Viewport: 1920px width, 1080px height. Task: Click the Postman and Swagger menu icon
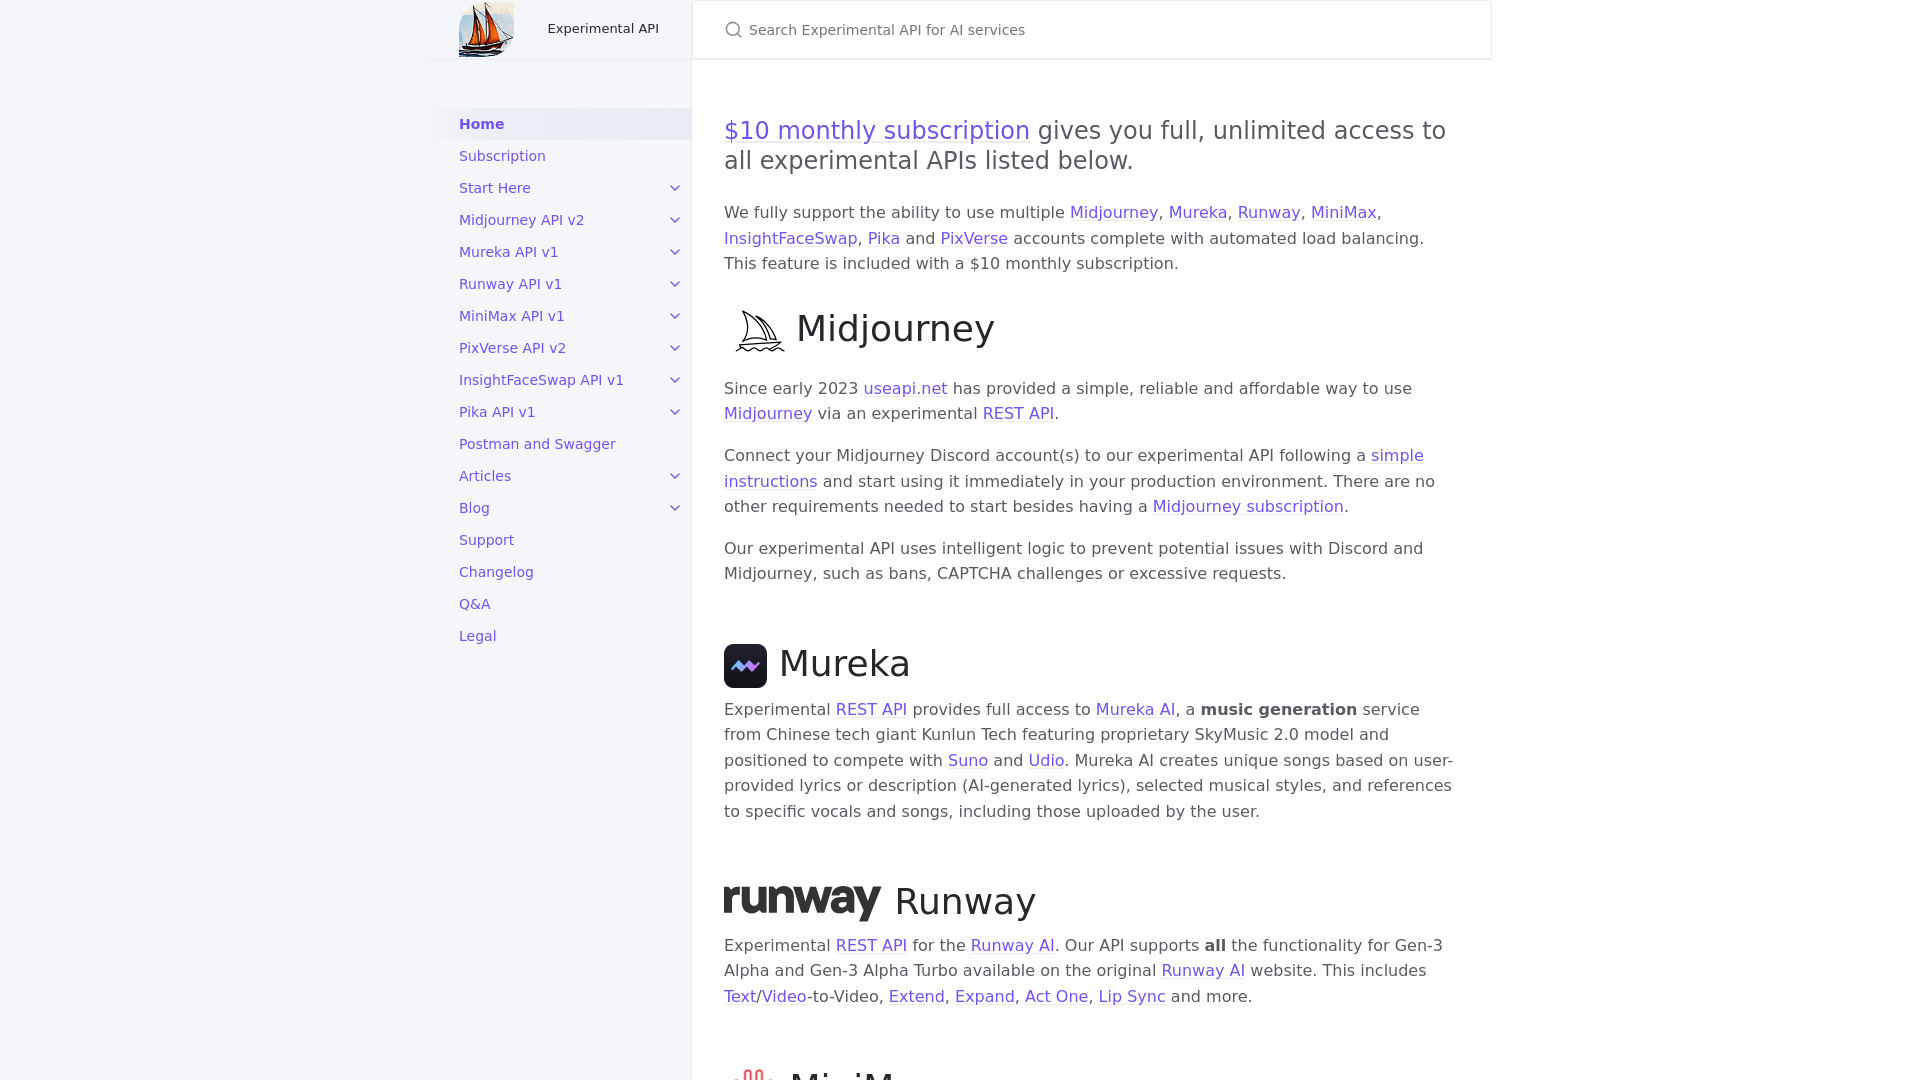[x=537, y=443]
